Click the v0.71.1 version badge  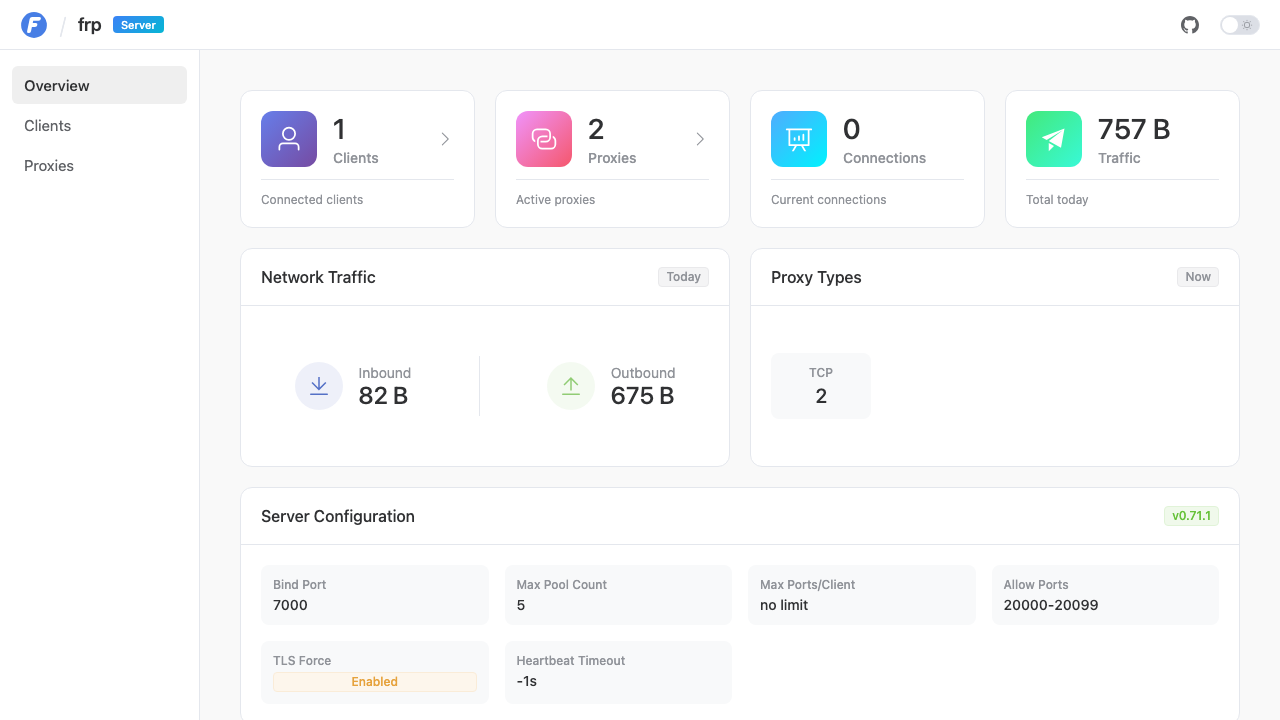[1191, 516]
